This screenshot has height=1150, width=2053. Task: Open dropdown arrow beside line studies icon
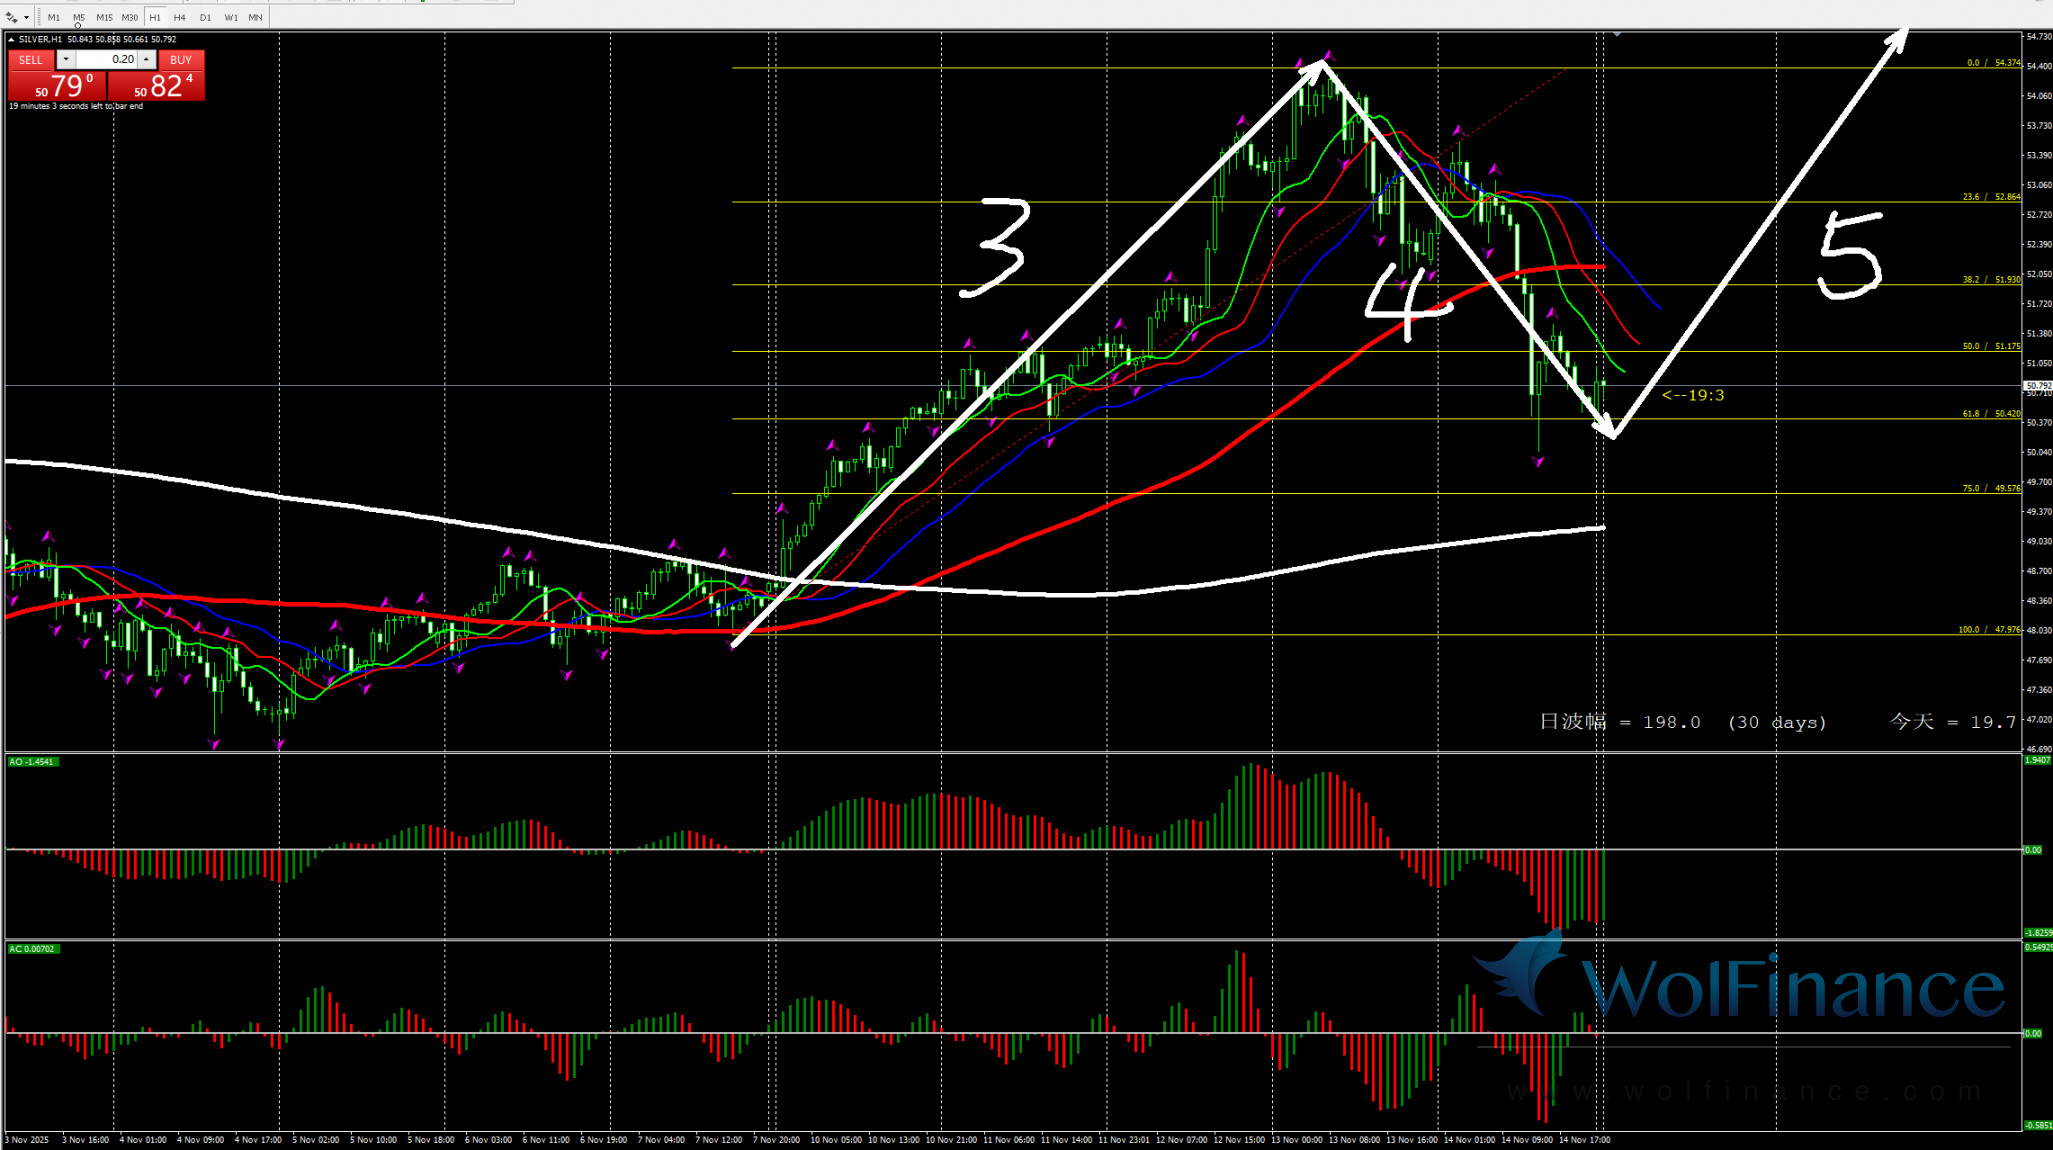tap(26, 18)
